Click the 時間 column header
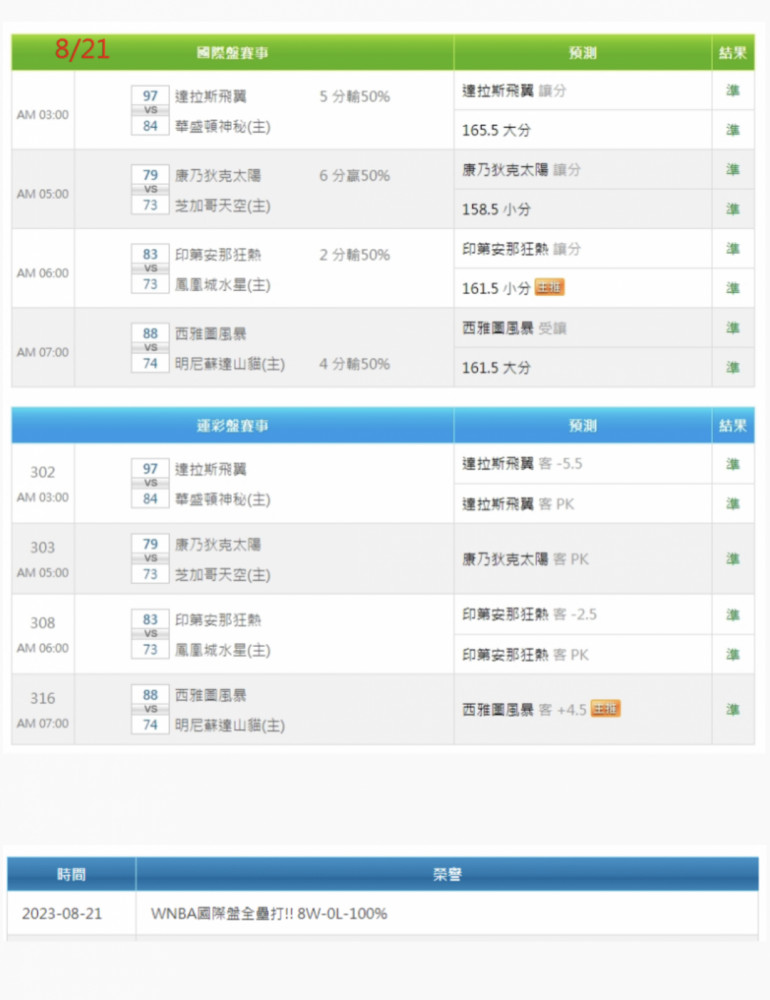 coord(71,874)
